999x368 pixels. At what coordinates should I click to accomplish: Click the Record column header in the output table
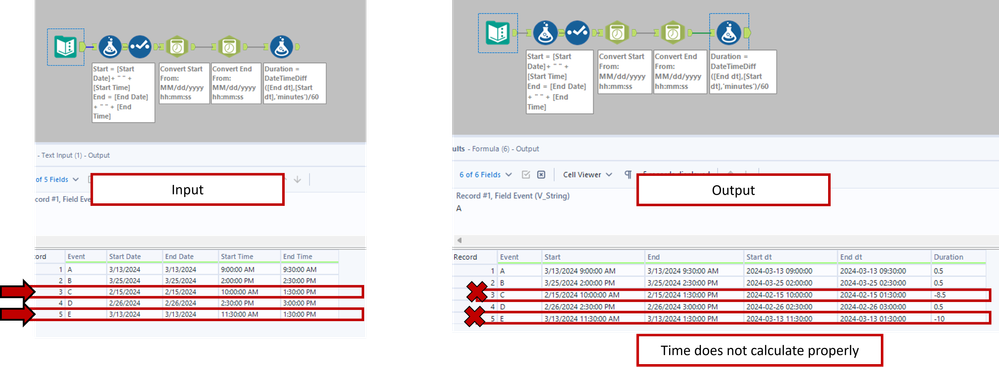(475, 257)
